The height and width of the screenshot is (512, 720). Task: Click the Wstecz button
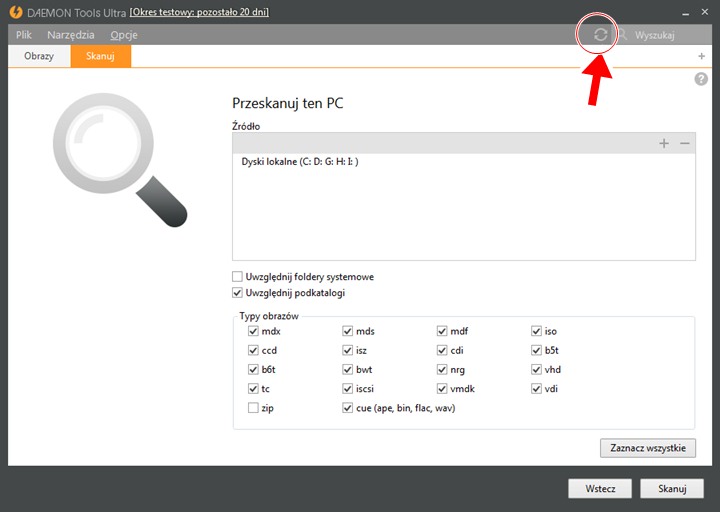[x=599, y=489]
